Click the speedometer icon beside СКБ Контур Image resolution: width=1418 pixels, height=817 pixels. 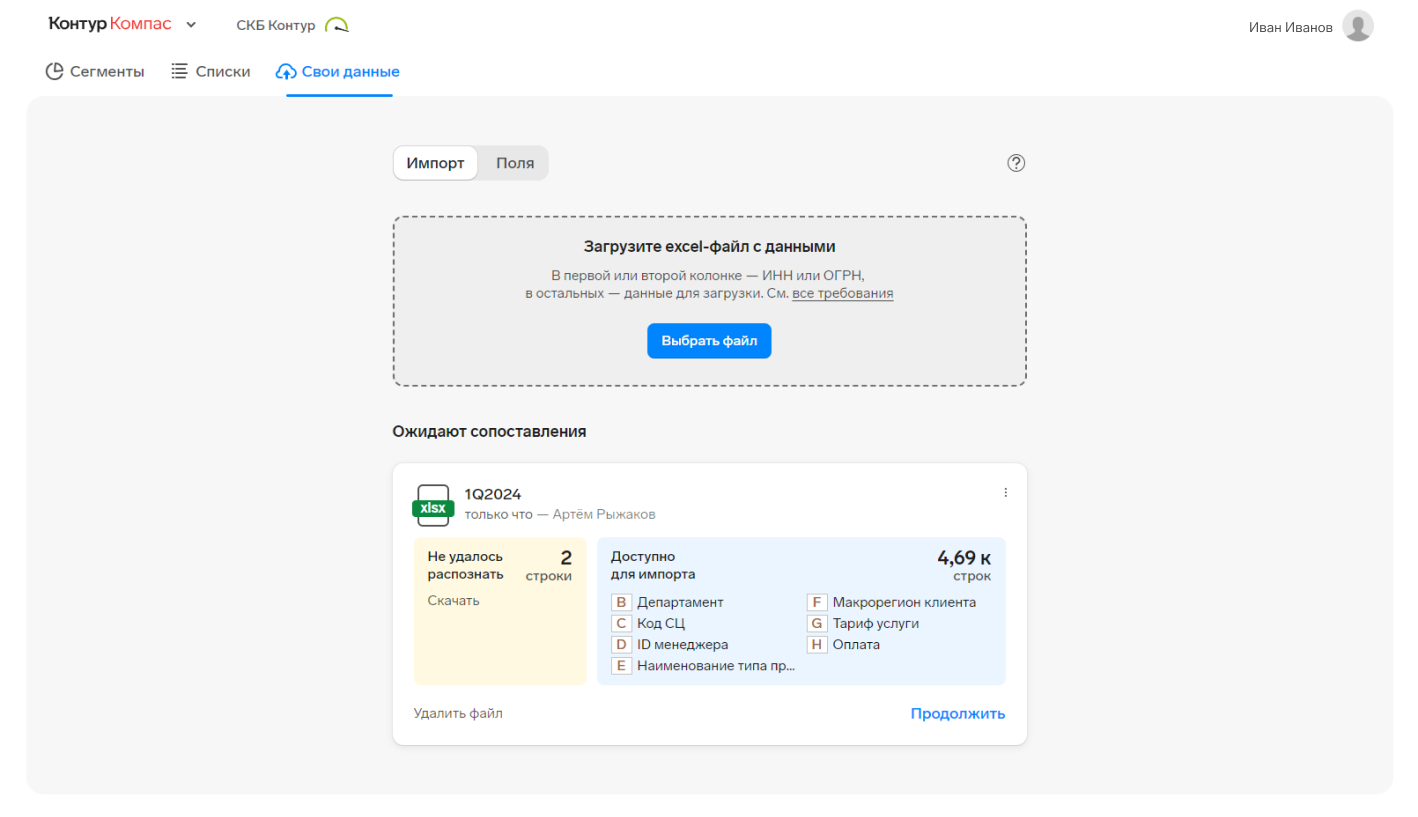pyautogui.click(x=337, y=25)
